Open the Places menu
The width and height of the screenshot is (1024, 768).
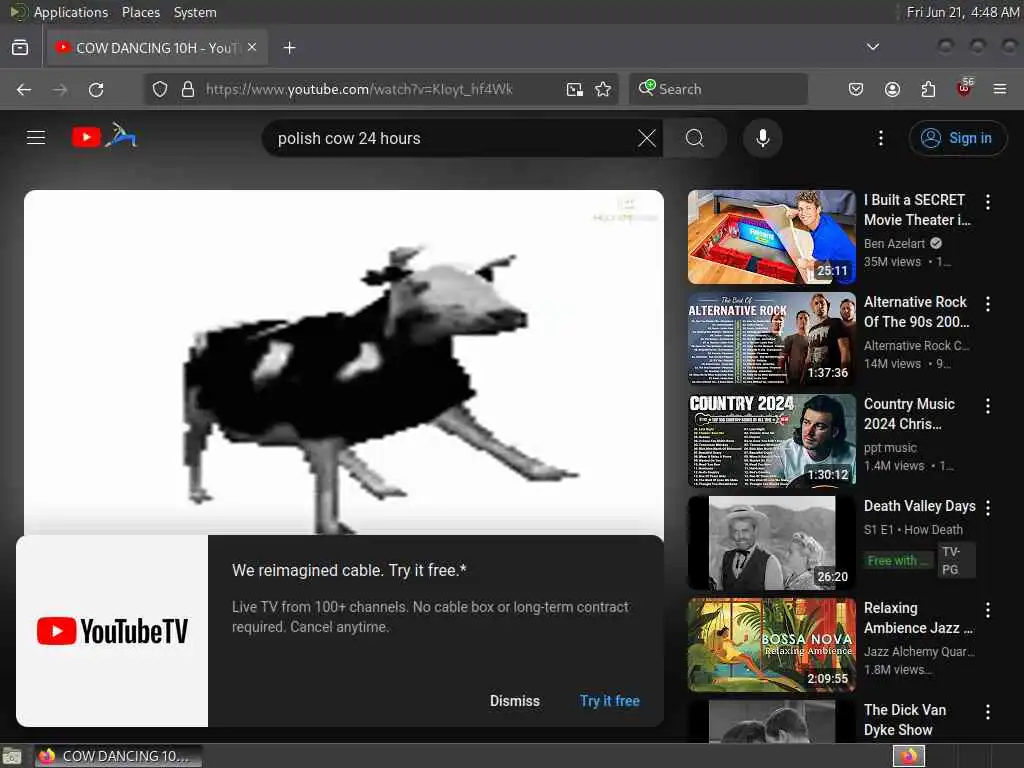pyautogui.click(x=140, y=12)
